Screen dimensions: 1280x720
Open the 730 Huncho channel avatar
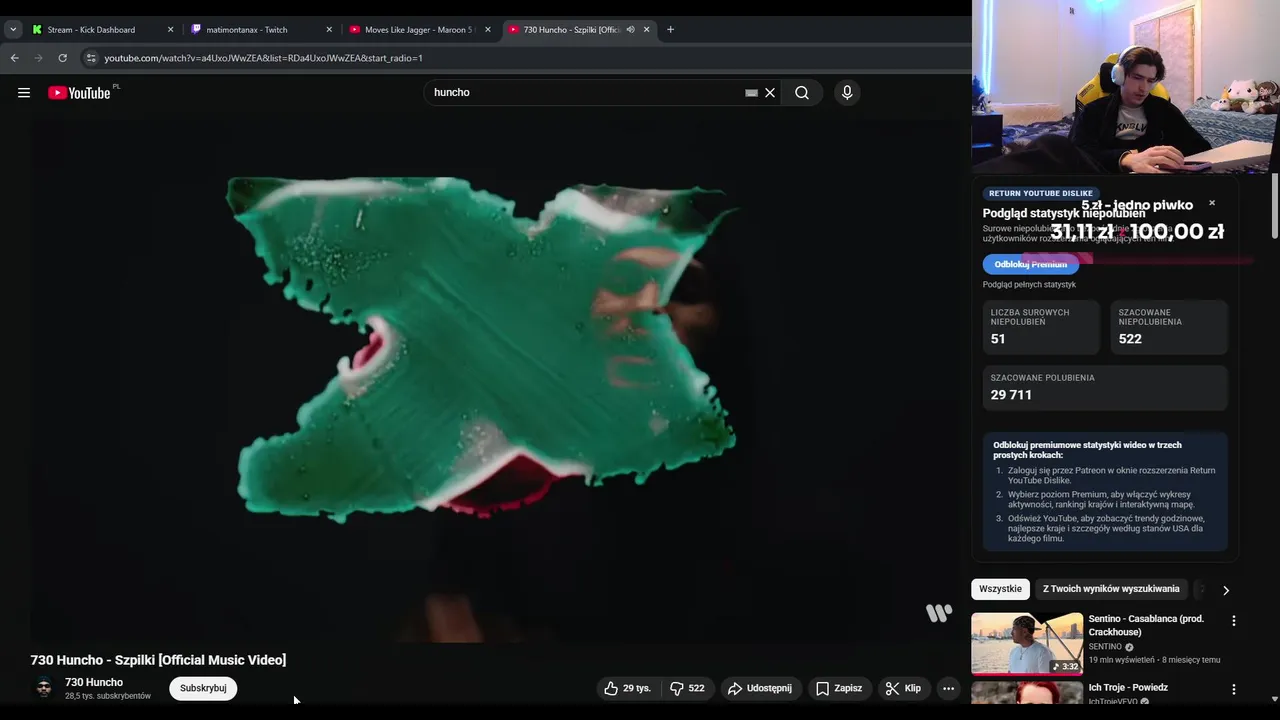click(x=44, y=688)
